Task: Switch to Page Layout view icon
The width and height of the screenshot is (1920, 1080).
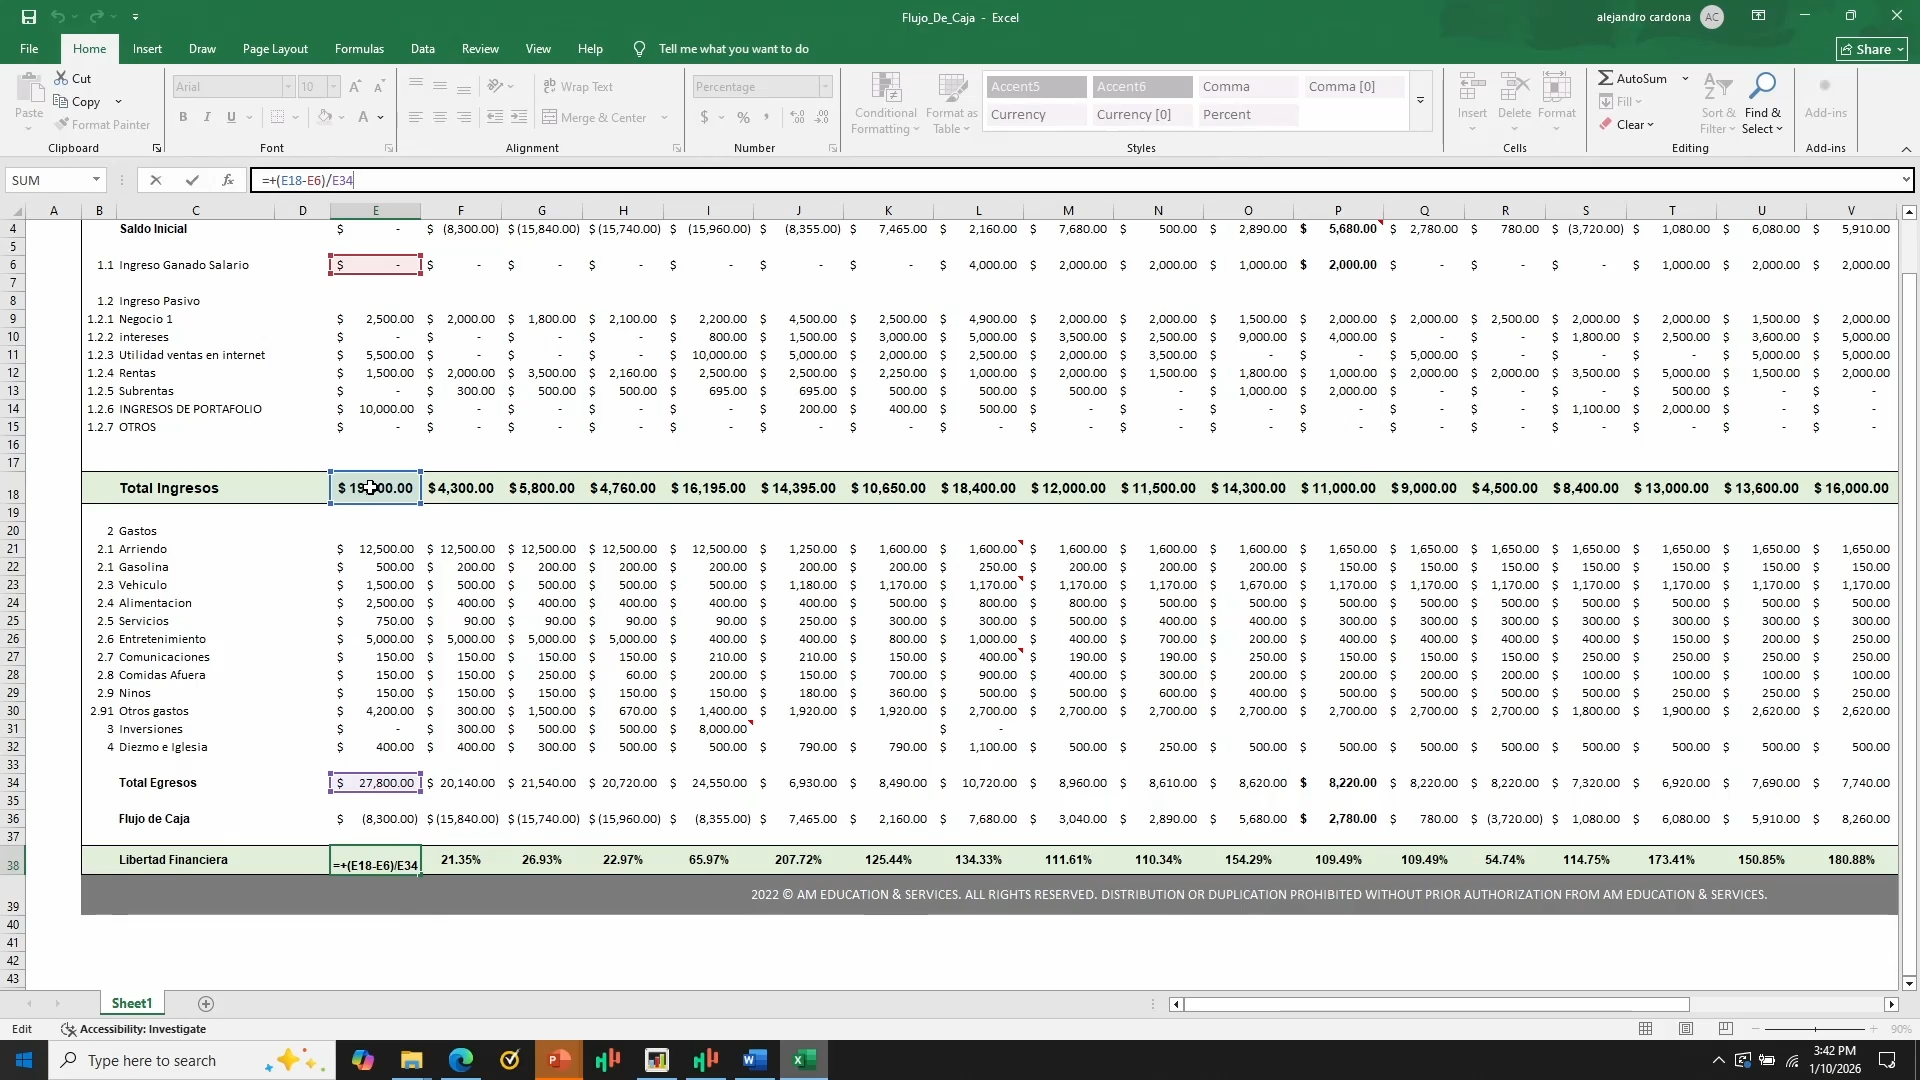Action: click(x=1686, y=1029)
